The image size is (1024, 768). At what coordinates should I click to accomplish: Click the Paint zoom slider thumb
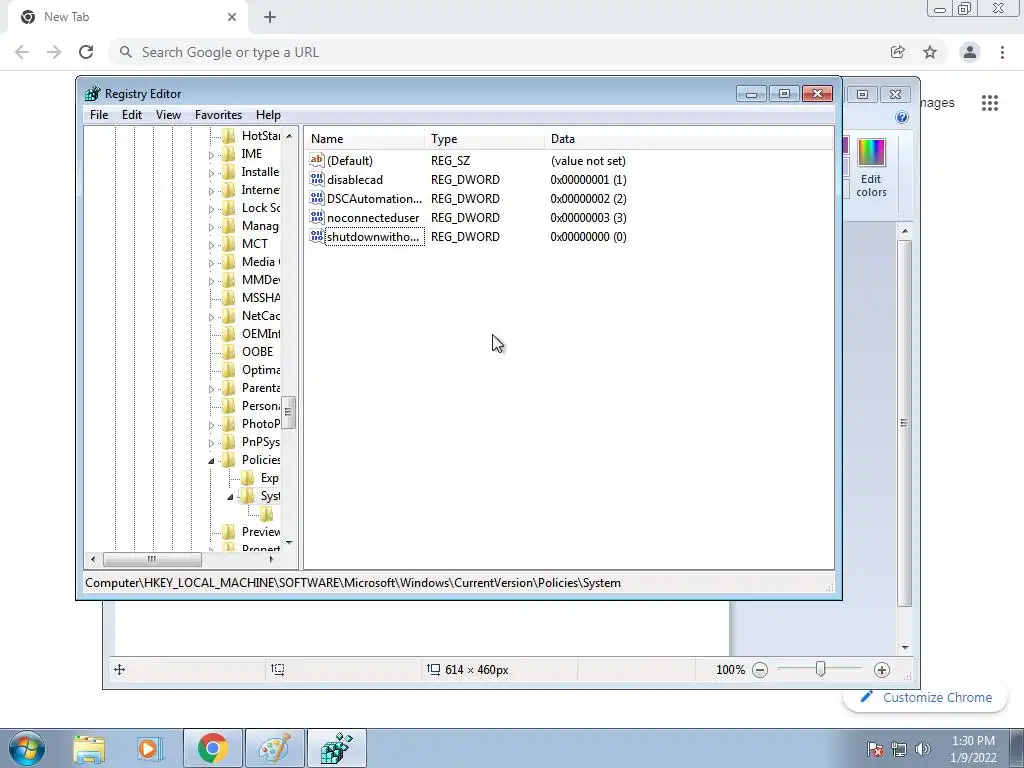coord(821,669)
